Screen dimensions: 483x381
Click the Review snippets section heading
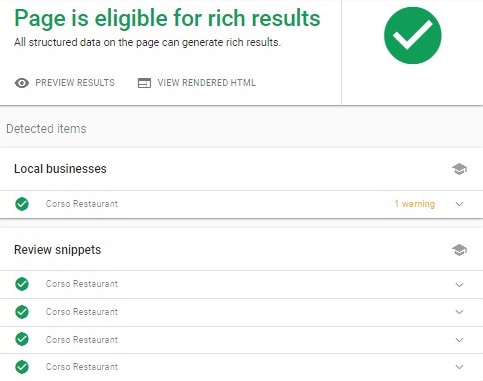(58, 250)
